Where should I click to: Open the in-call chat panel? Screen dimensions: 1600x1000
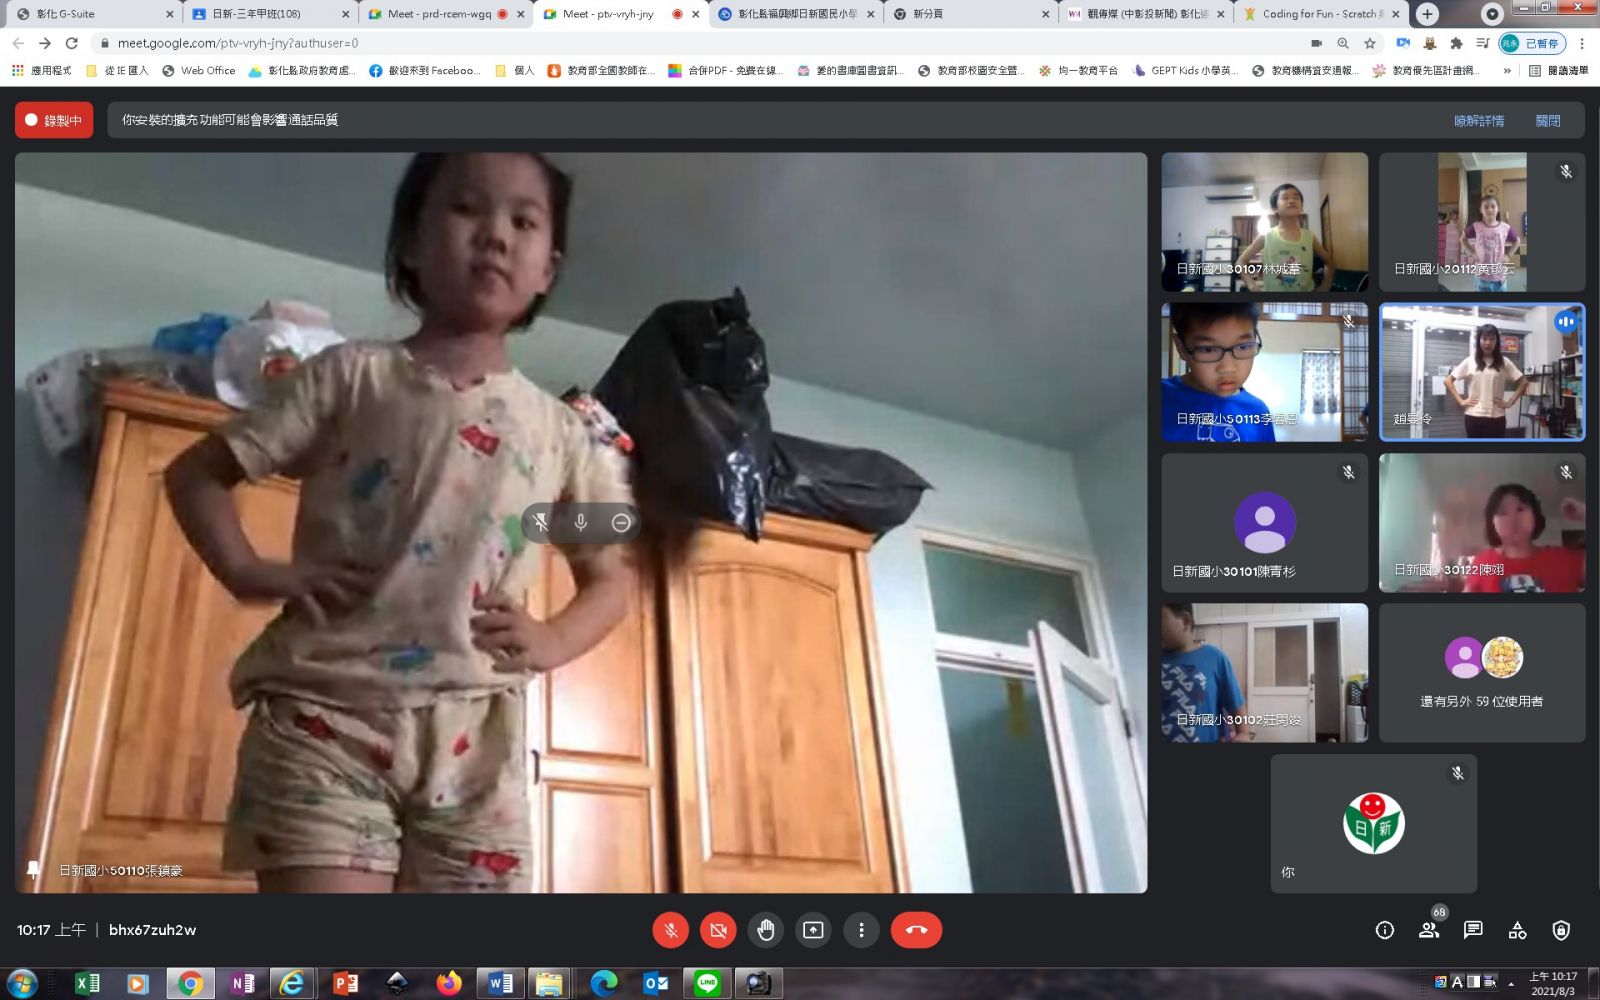(x=1473, y=930)
